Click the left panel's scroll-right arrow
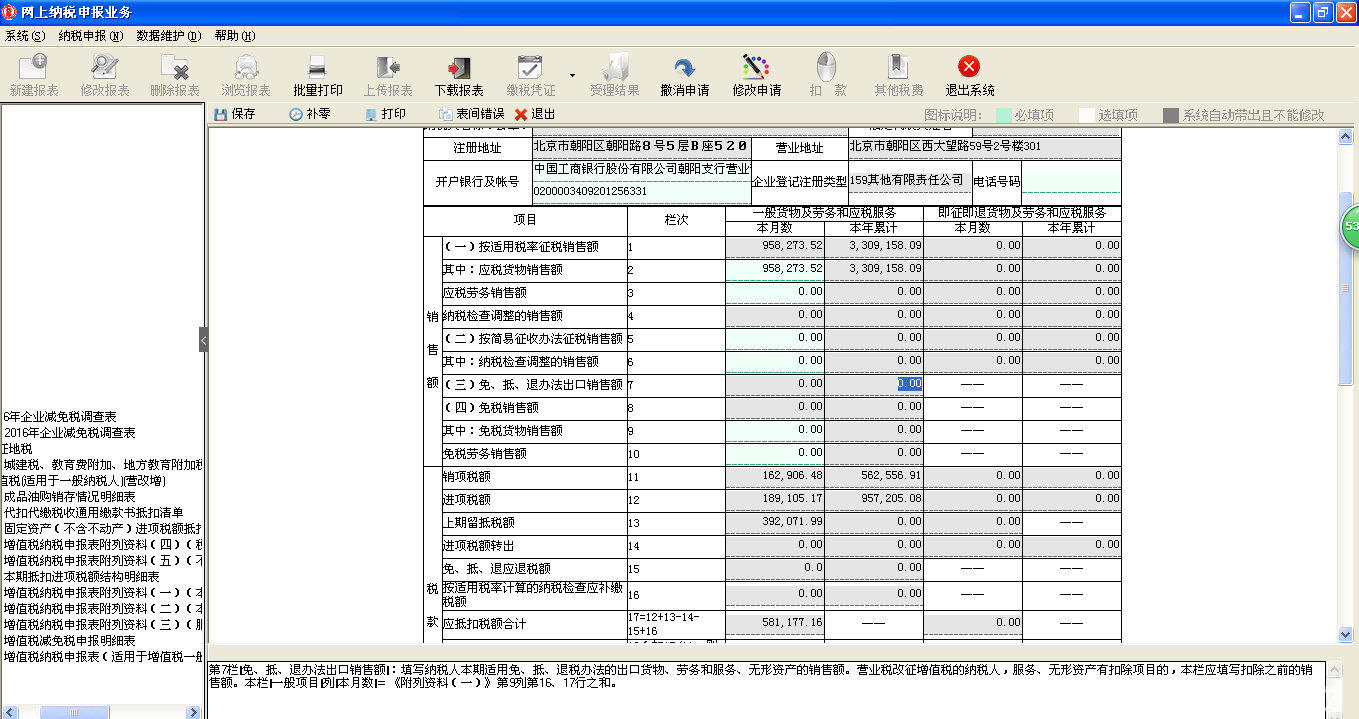 coord(196,712)
